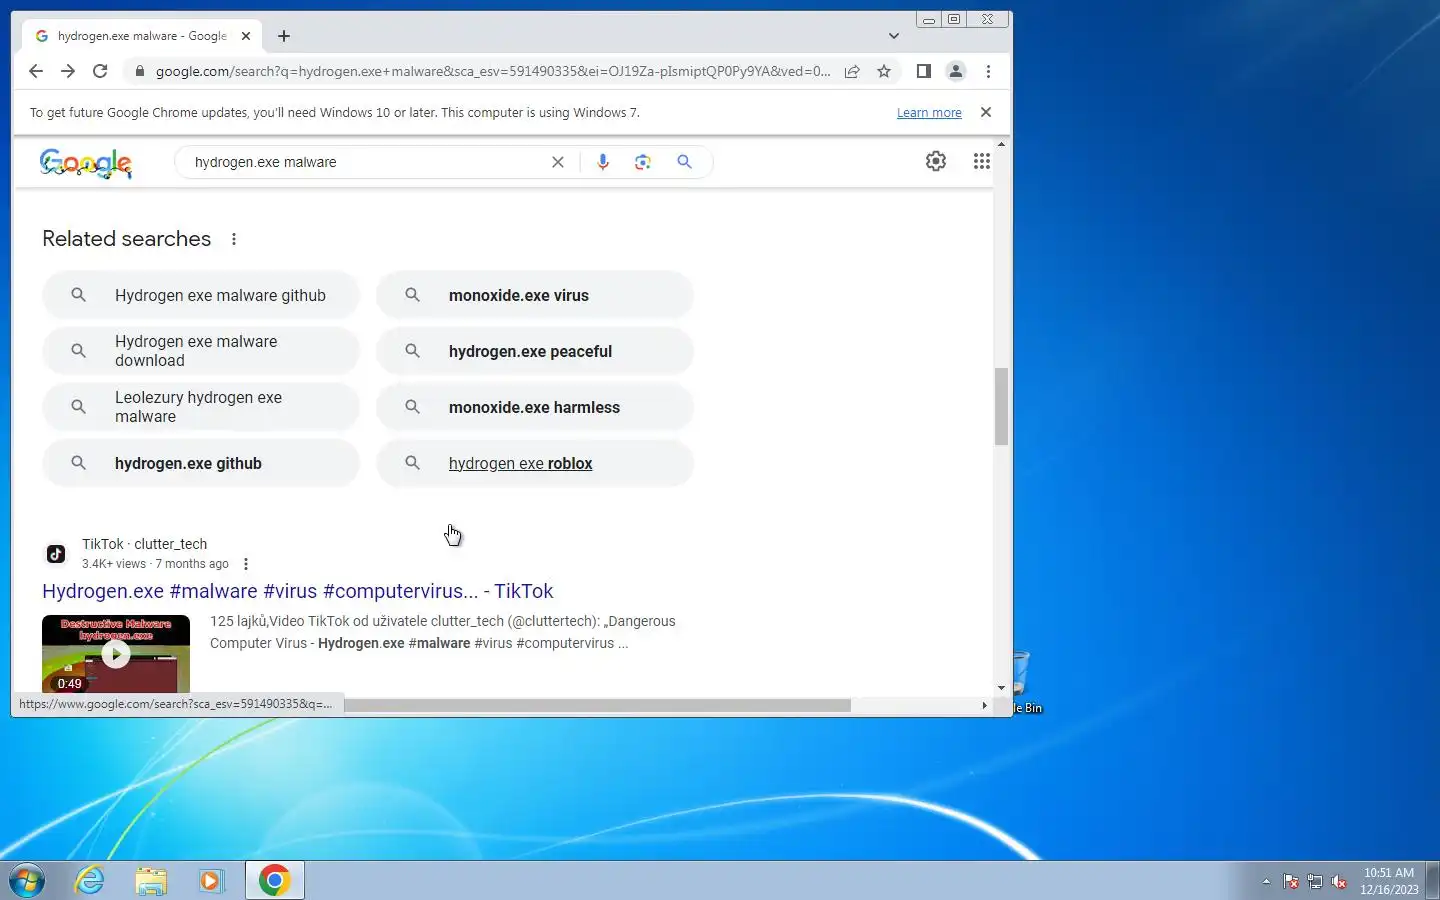Close the hydrogen.exe malware tab
The image size is (1440, 900).
(x=246, y=36)
